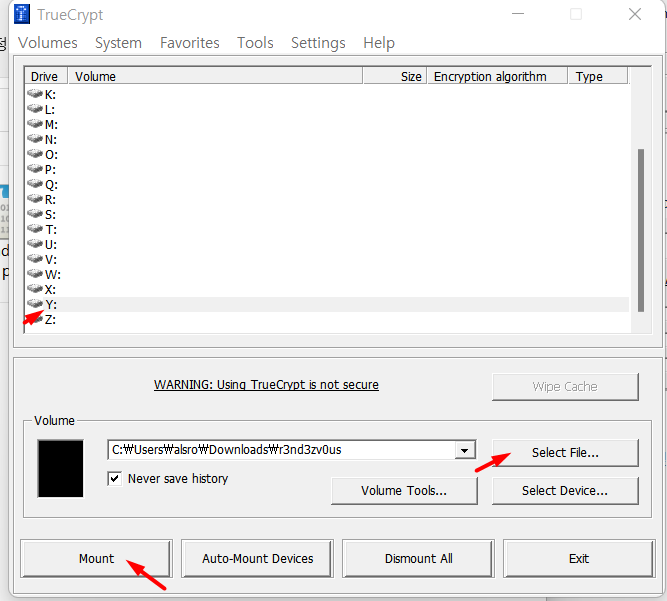
Task: Open the Tools menu
Action: point(255,43)
